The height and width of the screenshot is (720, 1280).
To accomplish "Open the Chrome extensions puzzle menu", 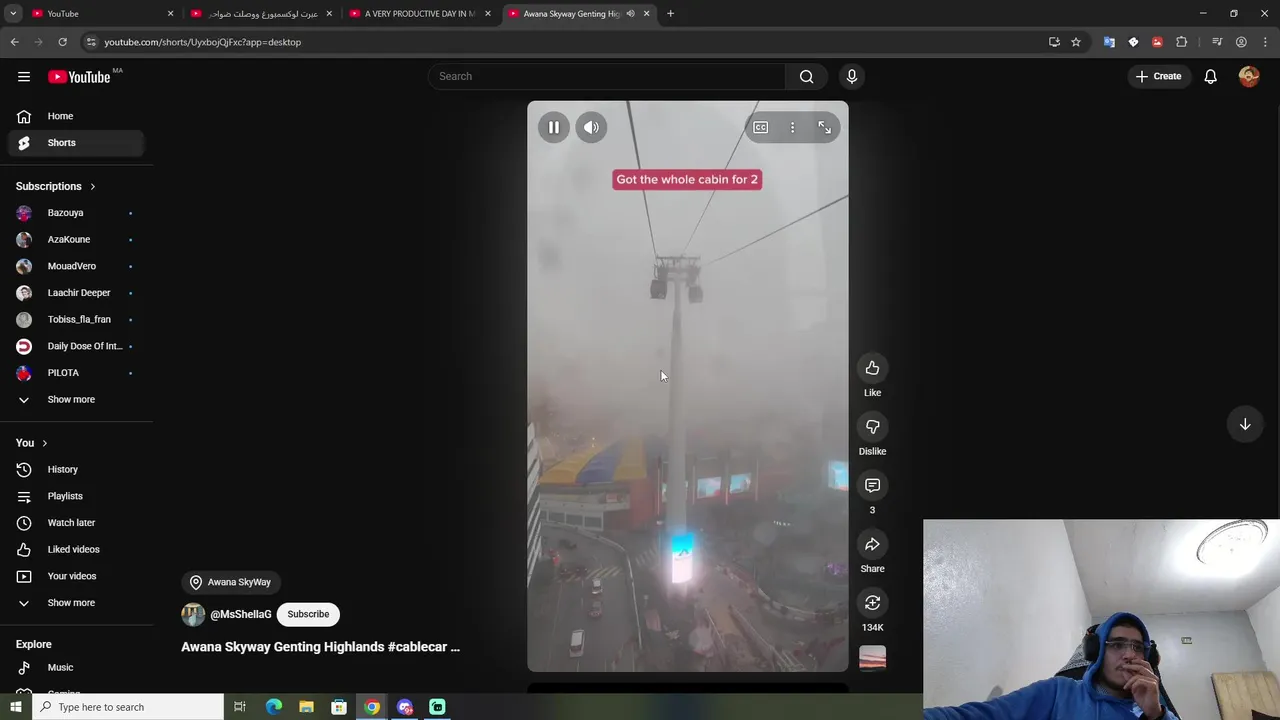I will tap(1182, 42).
